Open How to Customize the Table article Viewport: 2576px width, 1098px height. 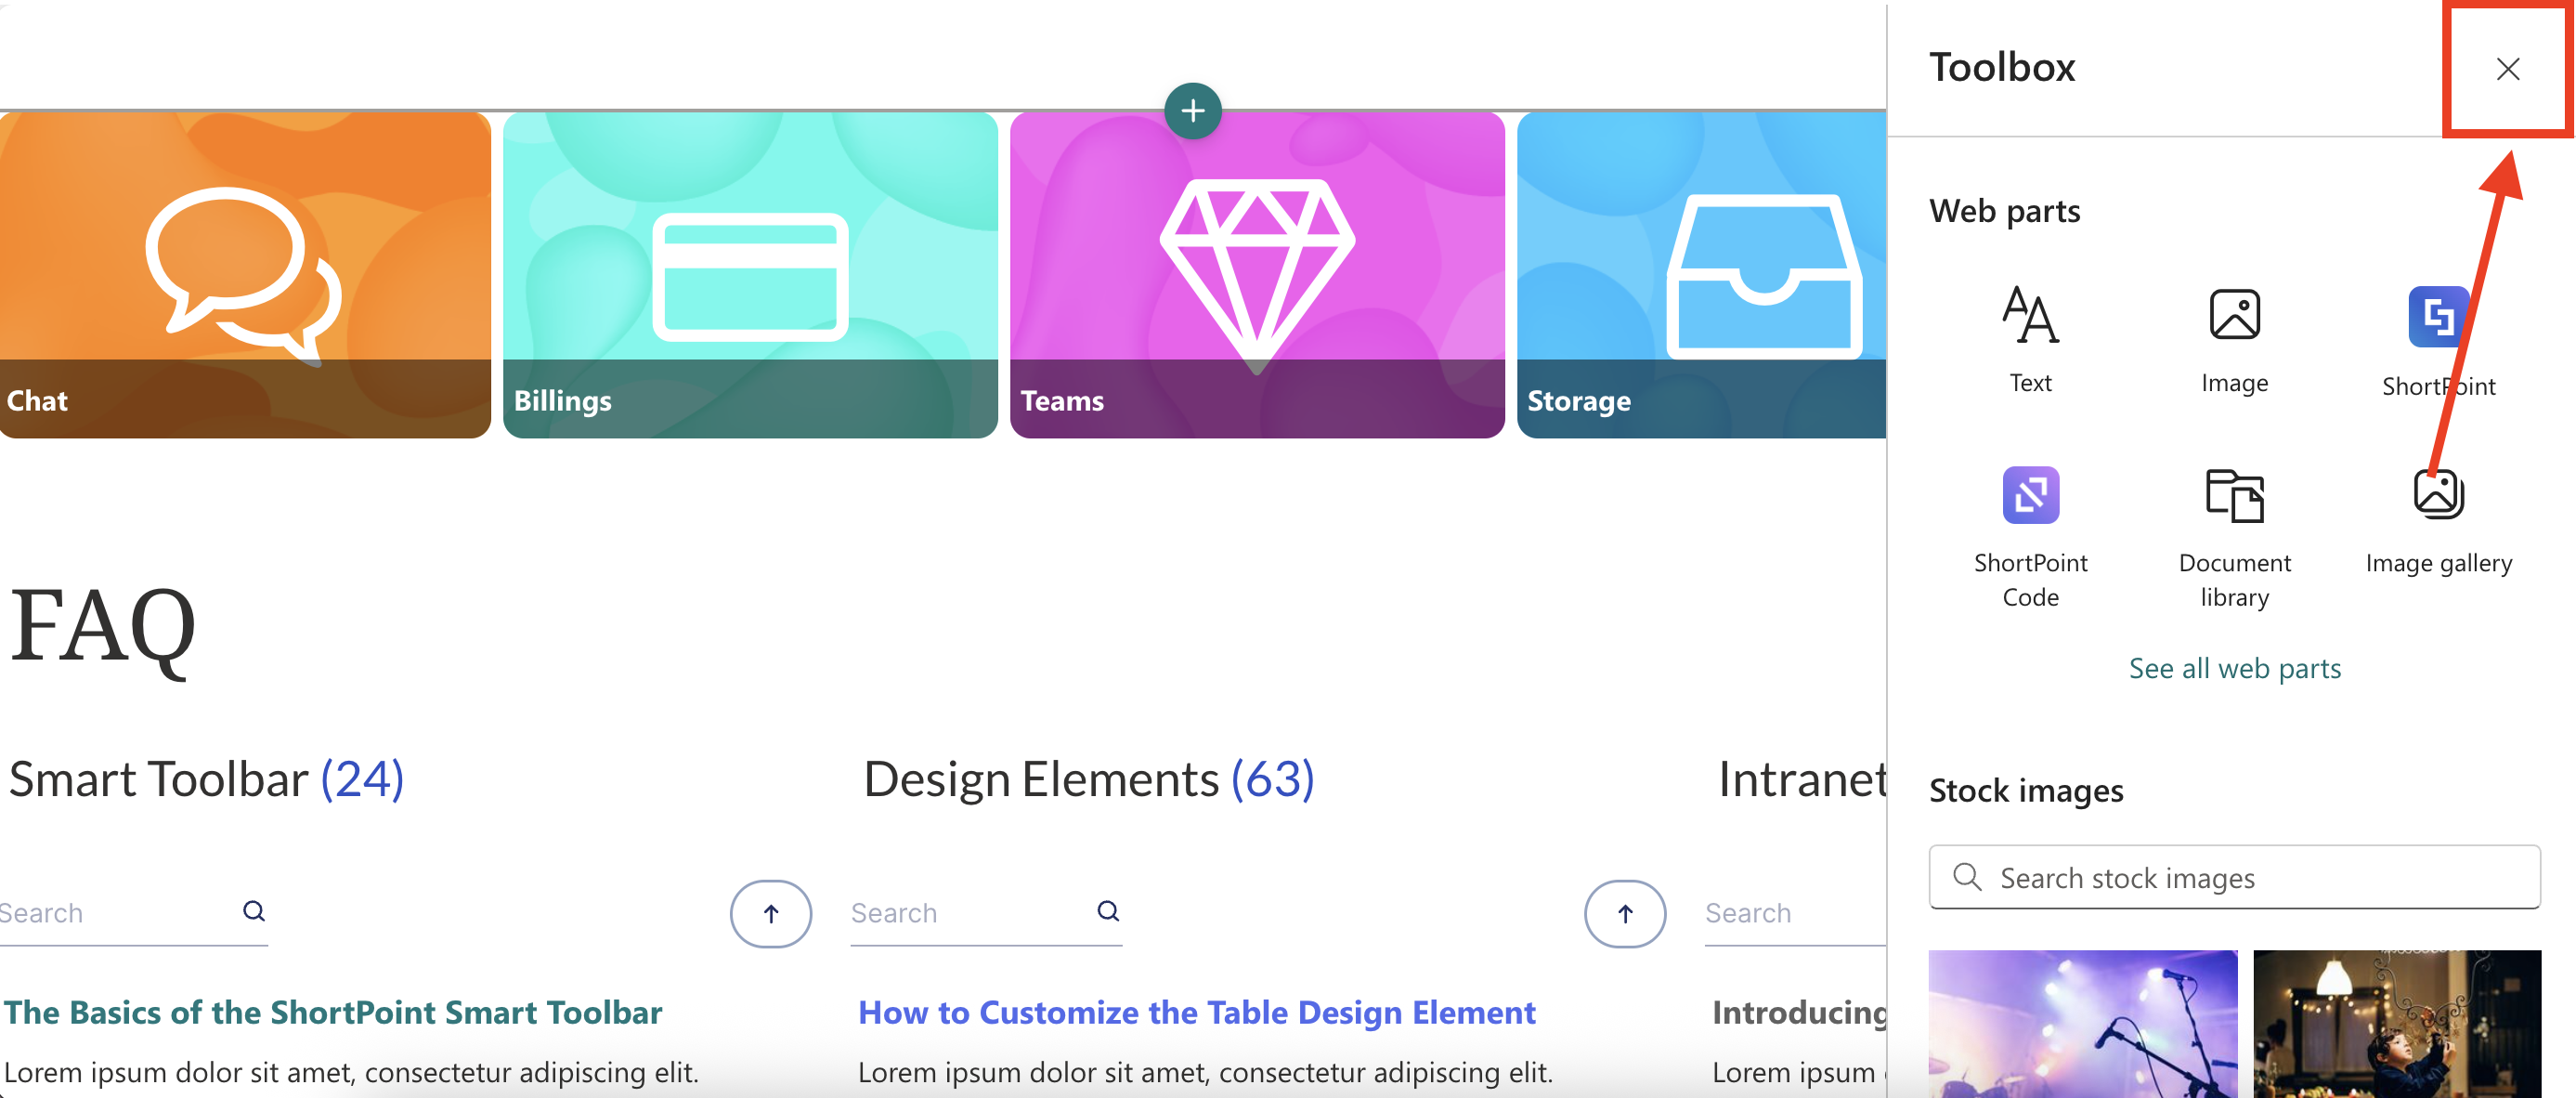coord(1196,1012)
